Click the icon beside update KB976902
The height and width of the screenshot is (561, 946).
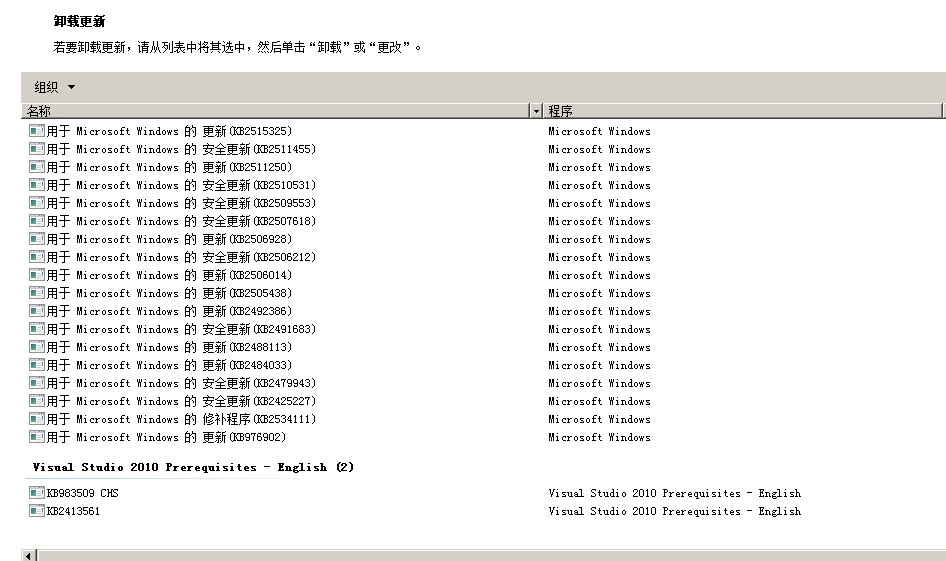point(37,437)
